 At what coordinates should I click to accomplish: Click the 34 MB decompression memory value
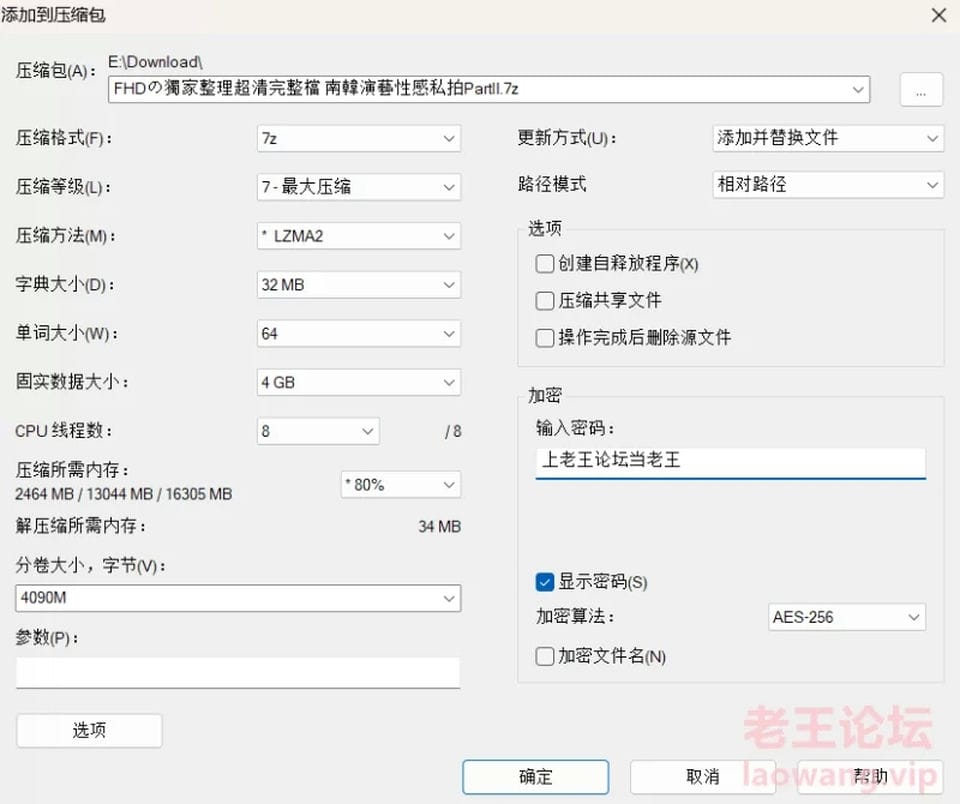pos(440,526)
